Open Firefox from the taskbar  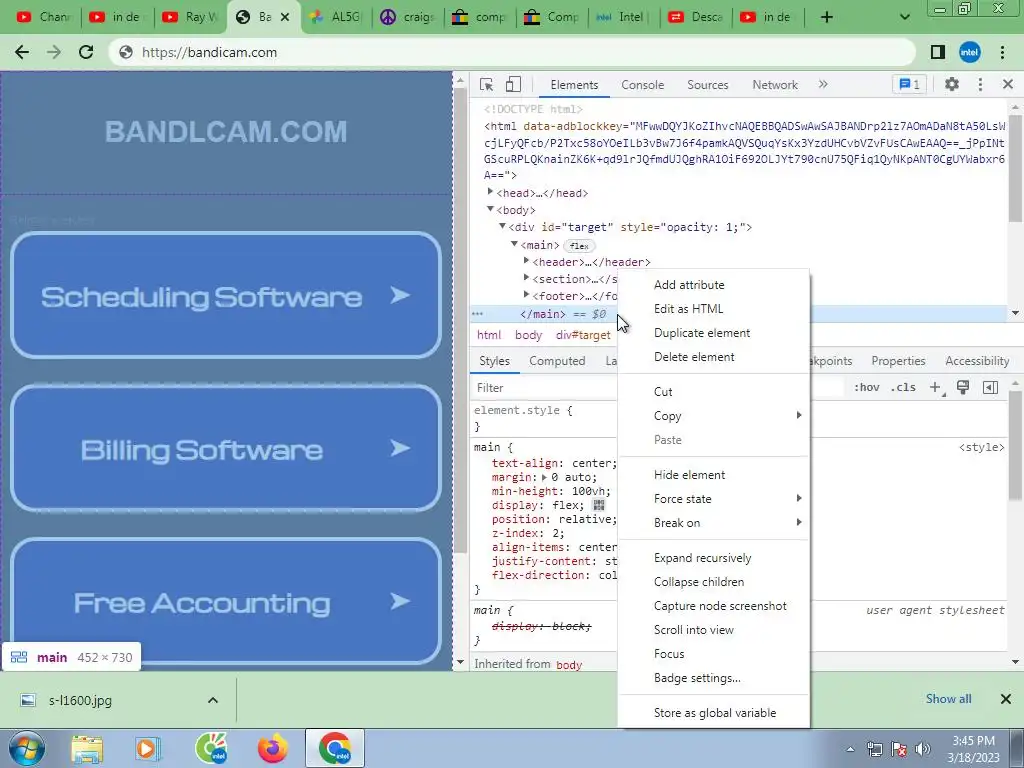(273, 748)
